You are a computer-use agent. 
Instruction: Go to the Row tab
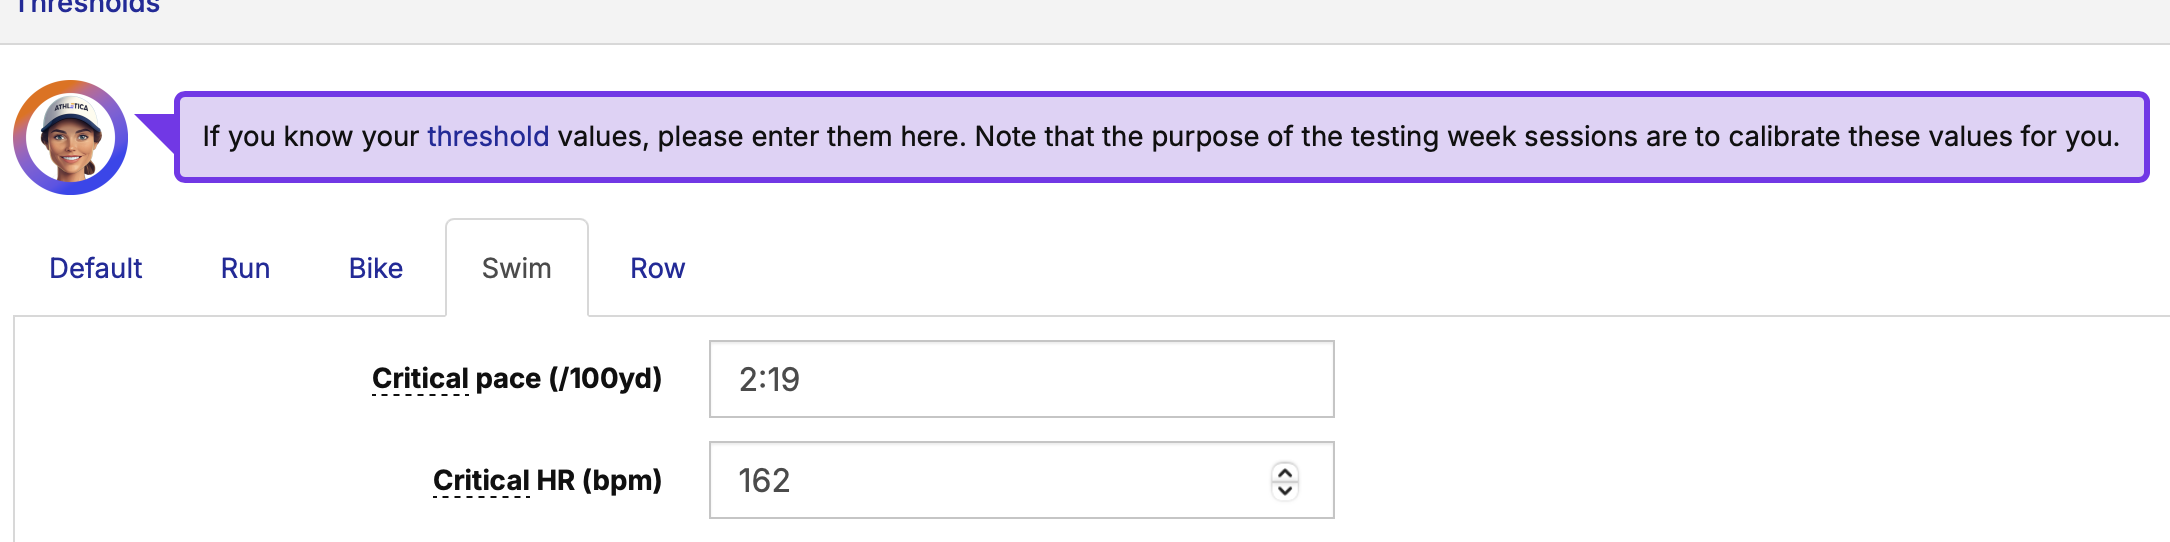[657, 268]
